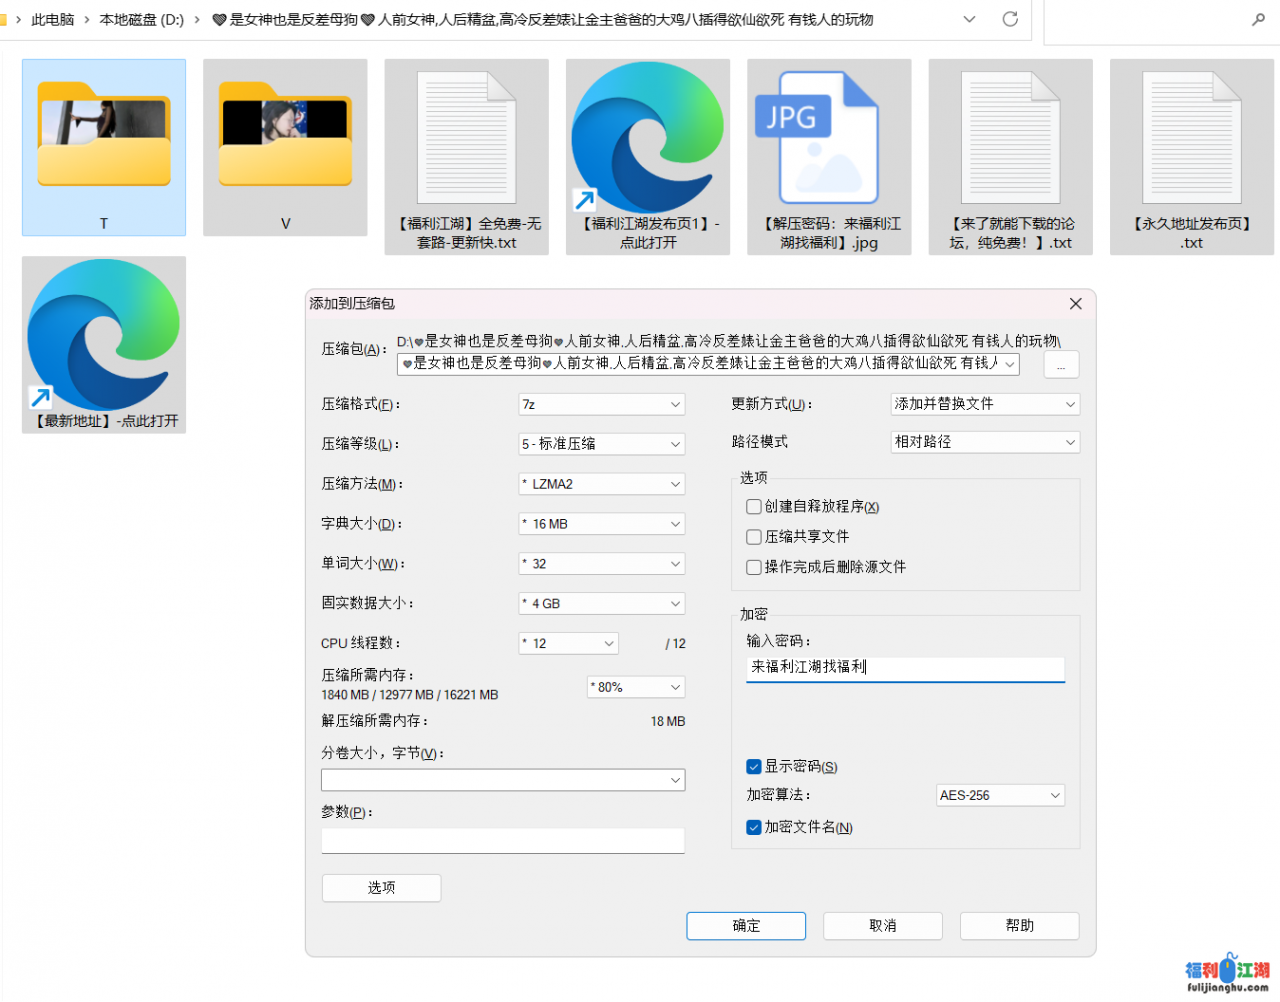The image size is (1280, 1002).
Task: Click the search magnifier icon
Action: point(1258,19)
